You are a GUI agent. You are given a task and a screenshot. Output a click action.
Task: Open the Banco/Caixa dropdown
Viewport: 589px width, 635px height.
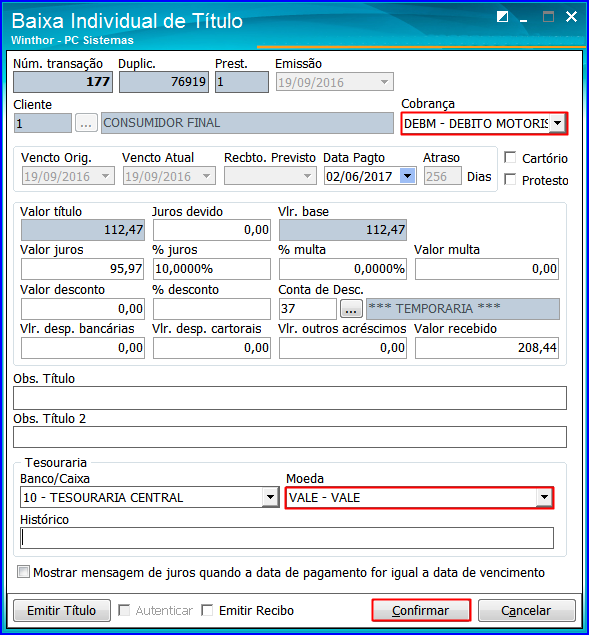[270, 497]
